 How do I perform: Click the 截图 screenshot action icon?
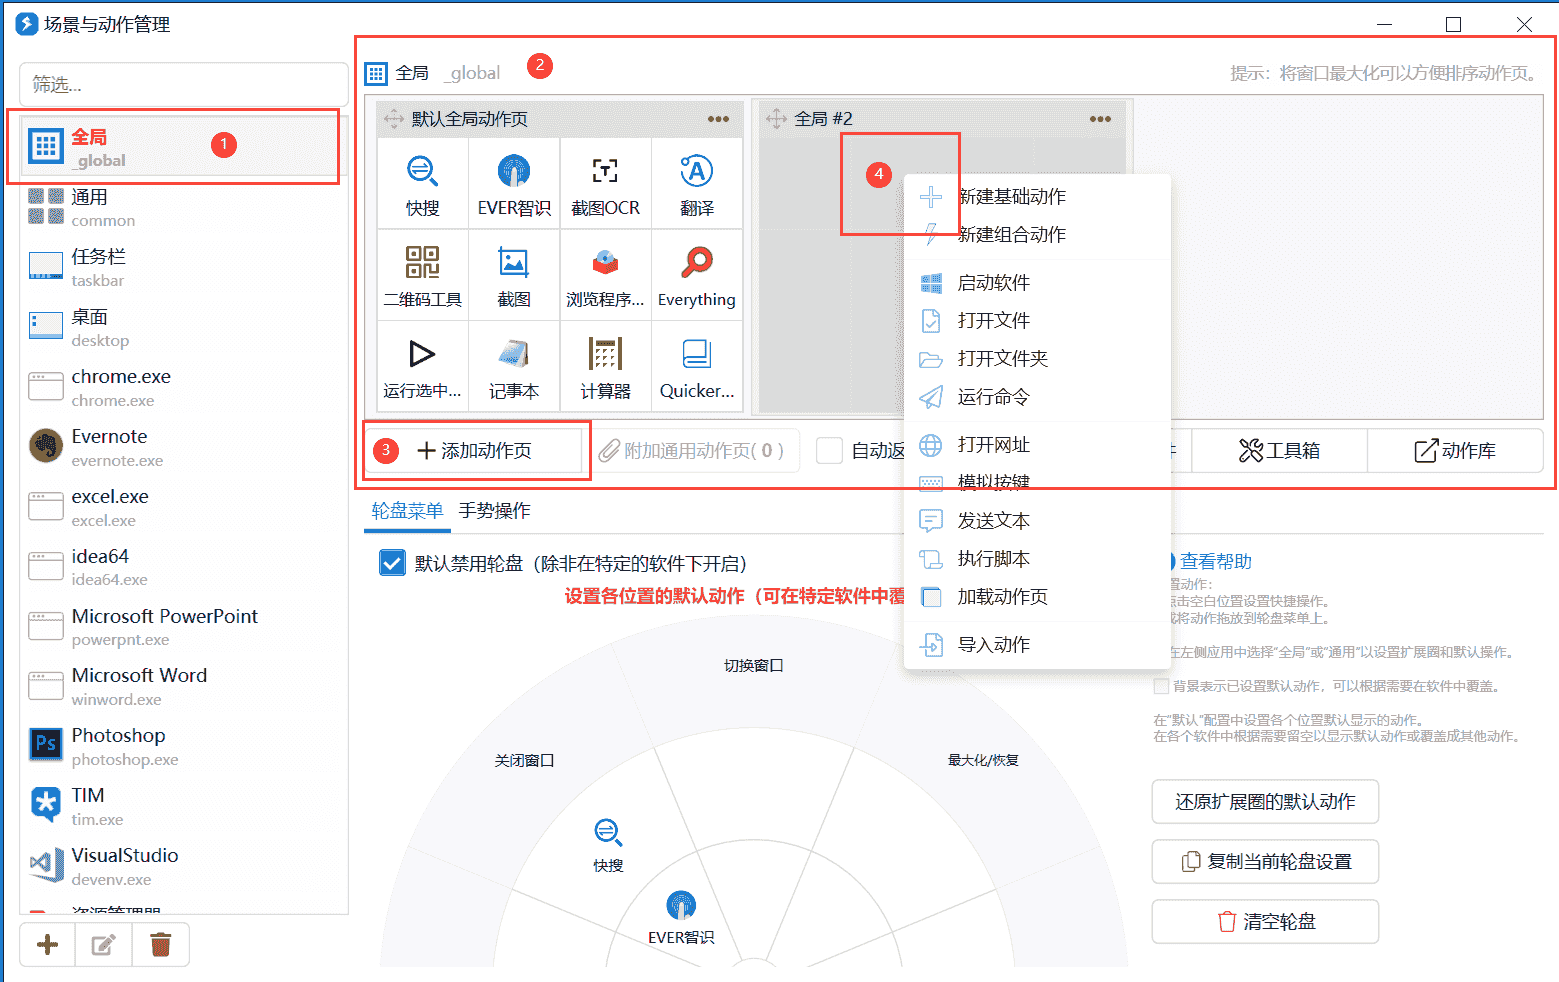[514, 275]
